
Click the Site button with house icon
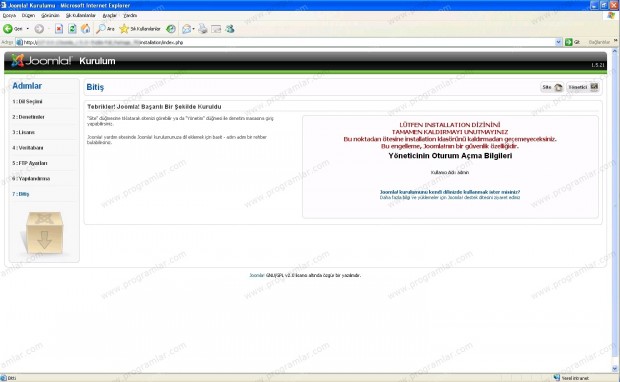tap(552, 87)
